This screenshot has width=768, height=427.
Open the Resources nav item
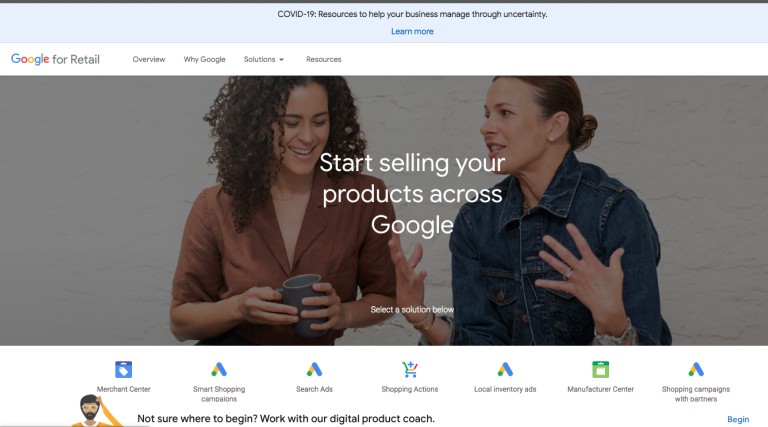(x=324, y=59)
